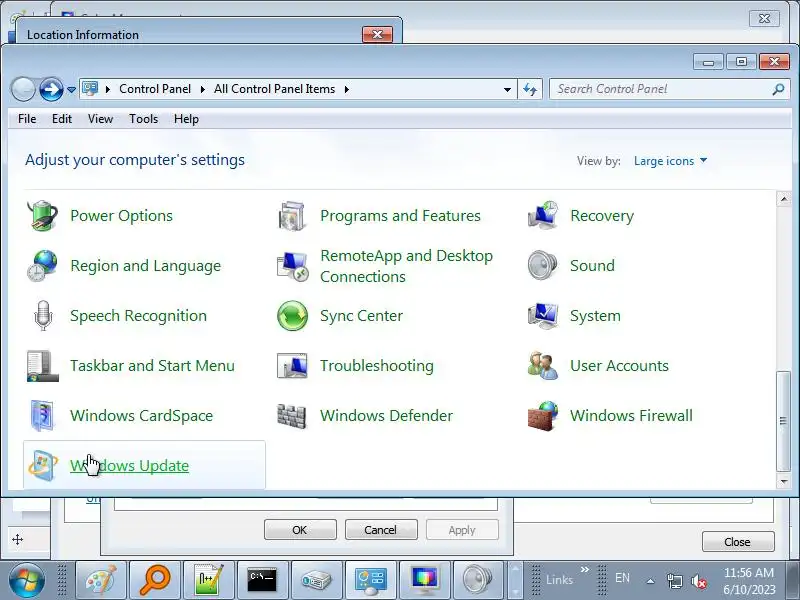The image size is (800, 600).
Task: Click the EN language indicator
Action: click(622, 578)
